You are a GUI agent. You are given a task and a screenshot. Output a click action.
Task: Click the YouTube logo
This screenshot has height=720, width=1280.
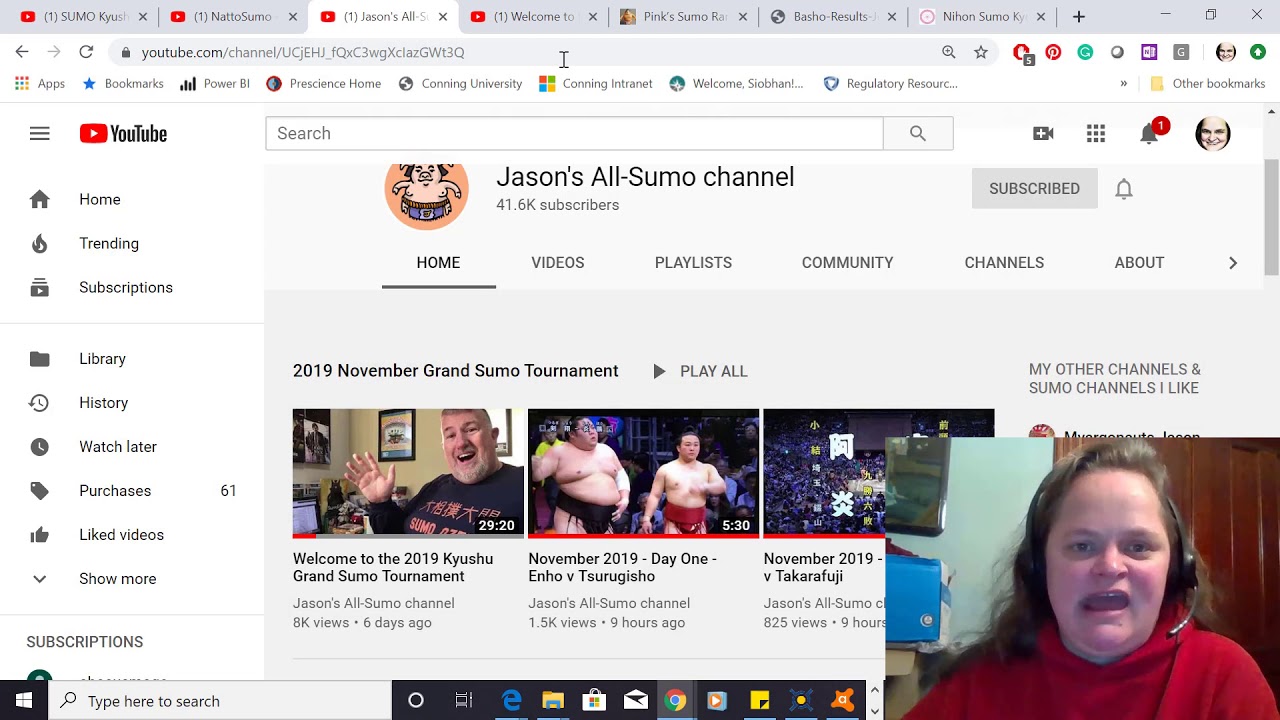coord(123,134)
